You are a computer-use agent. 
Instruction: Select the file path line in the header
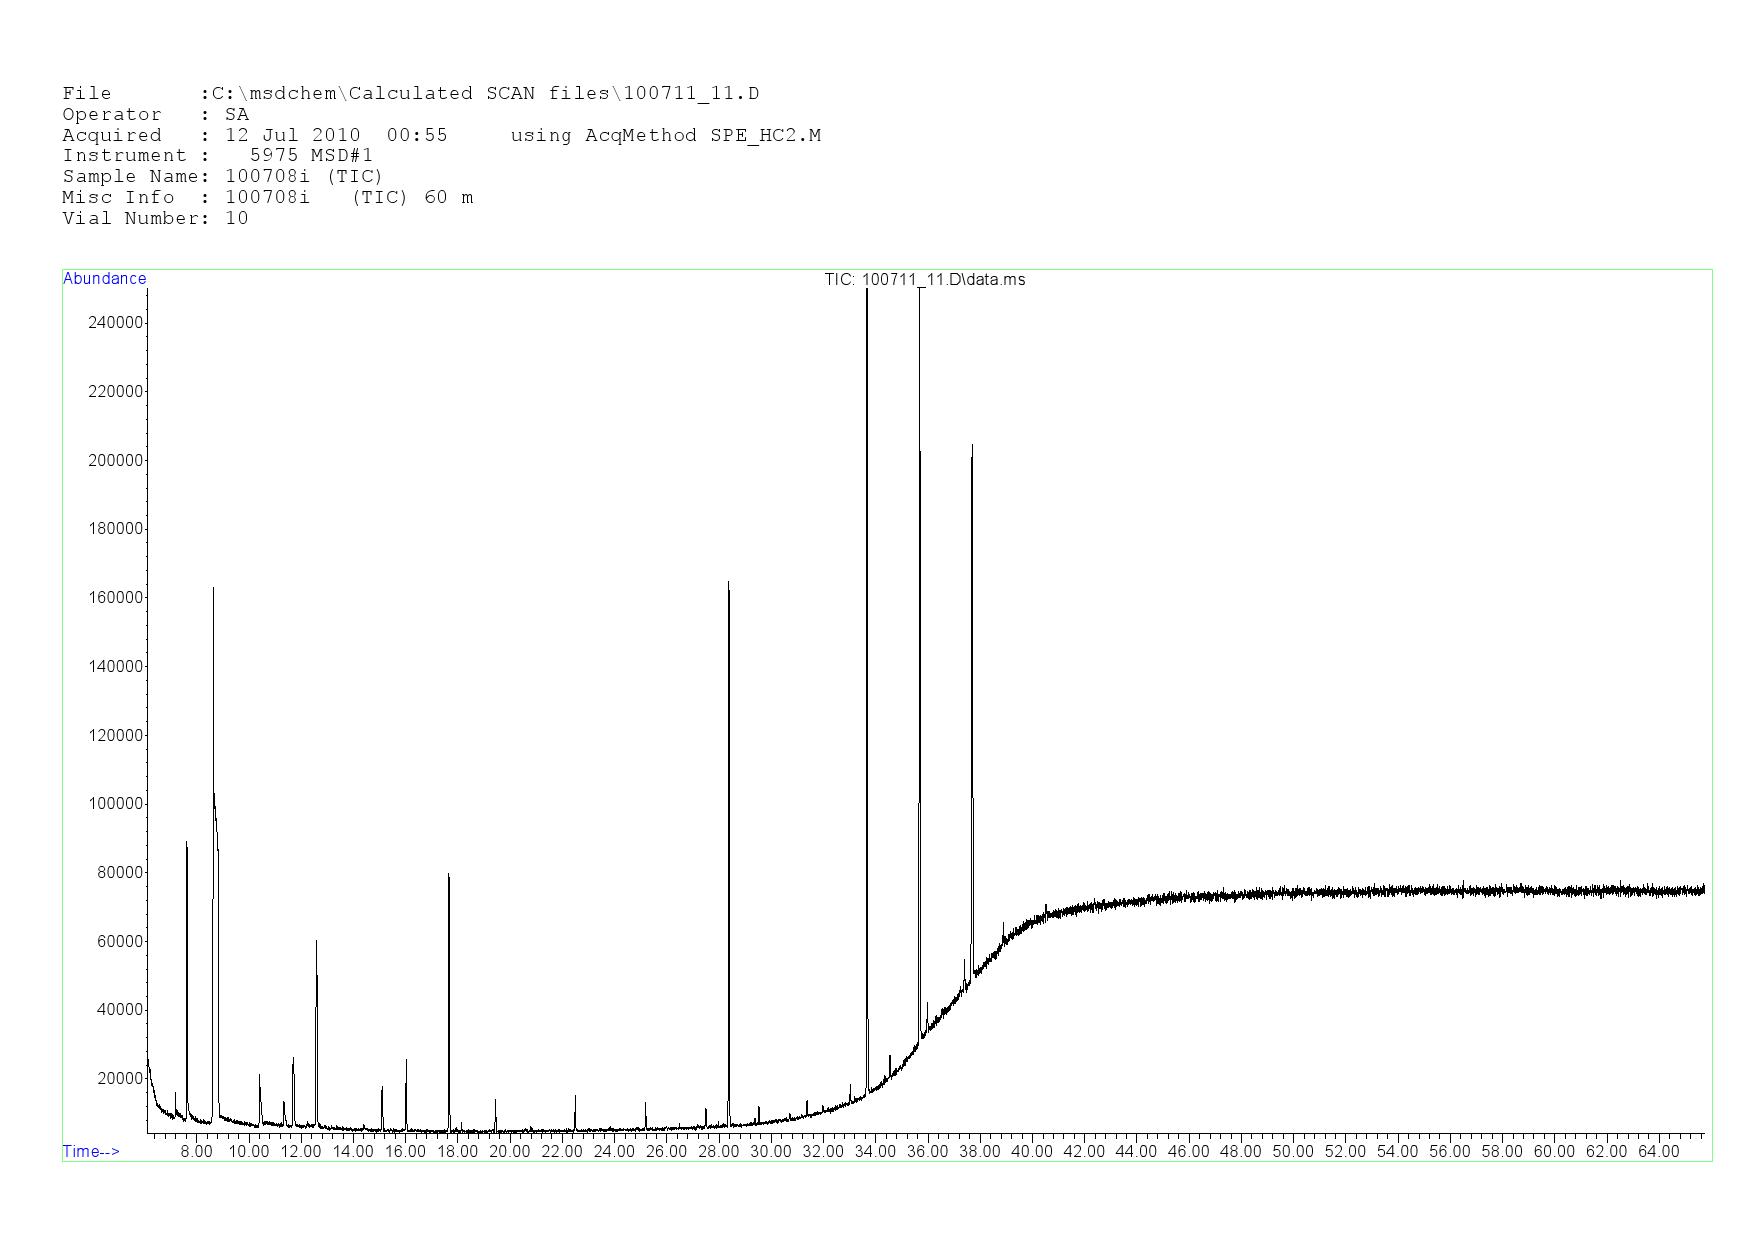click(410, 94)
